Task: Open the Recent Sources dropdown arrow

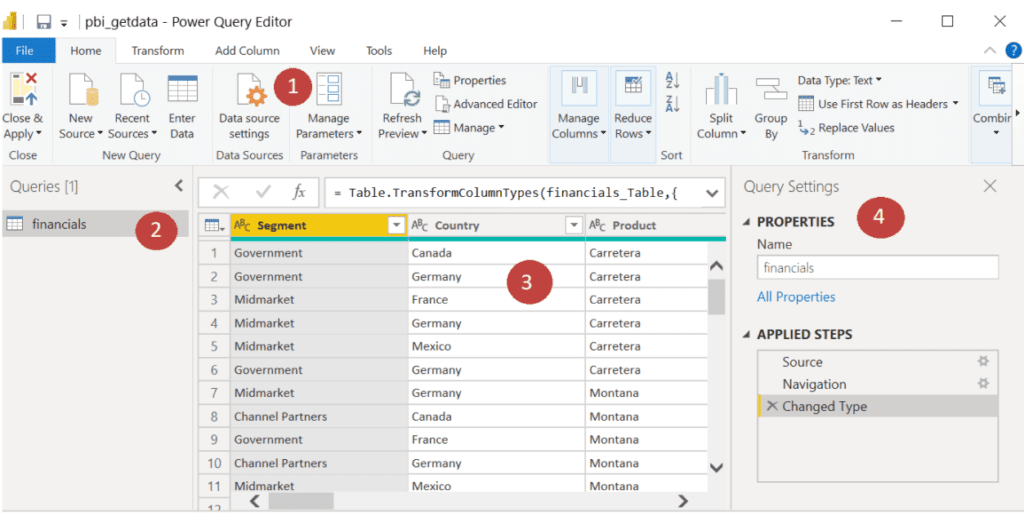Action: 154,134
